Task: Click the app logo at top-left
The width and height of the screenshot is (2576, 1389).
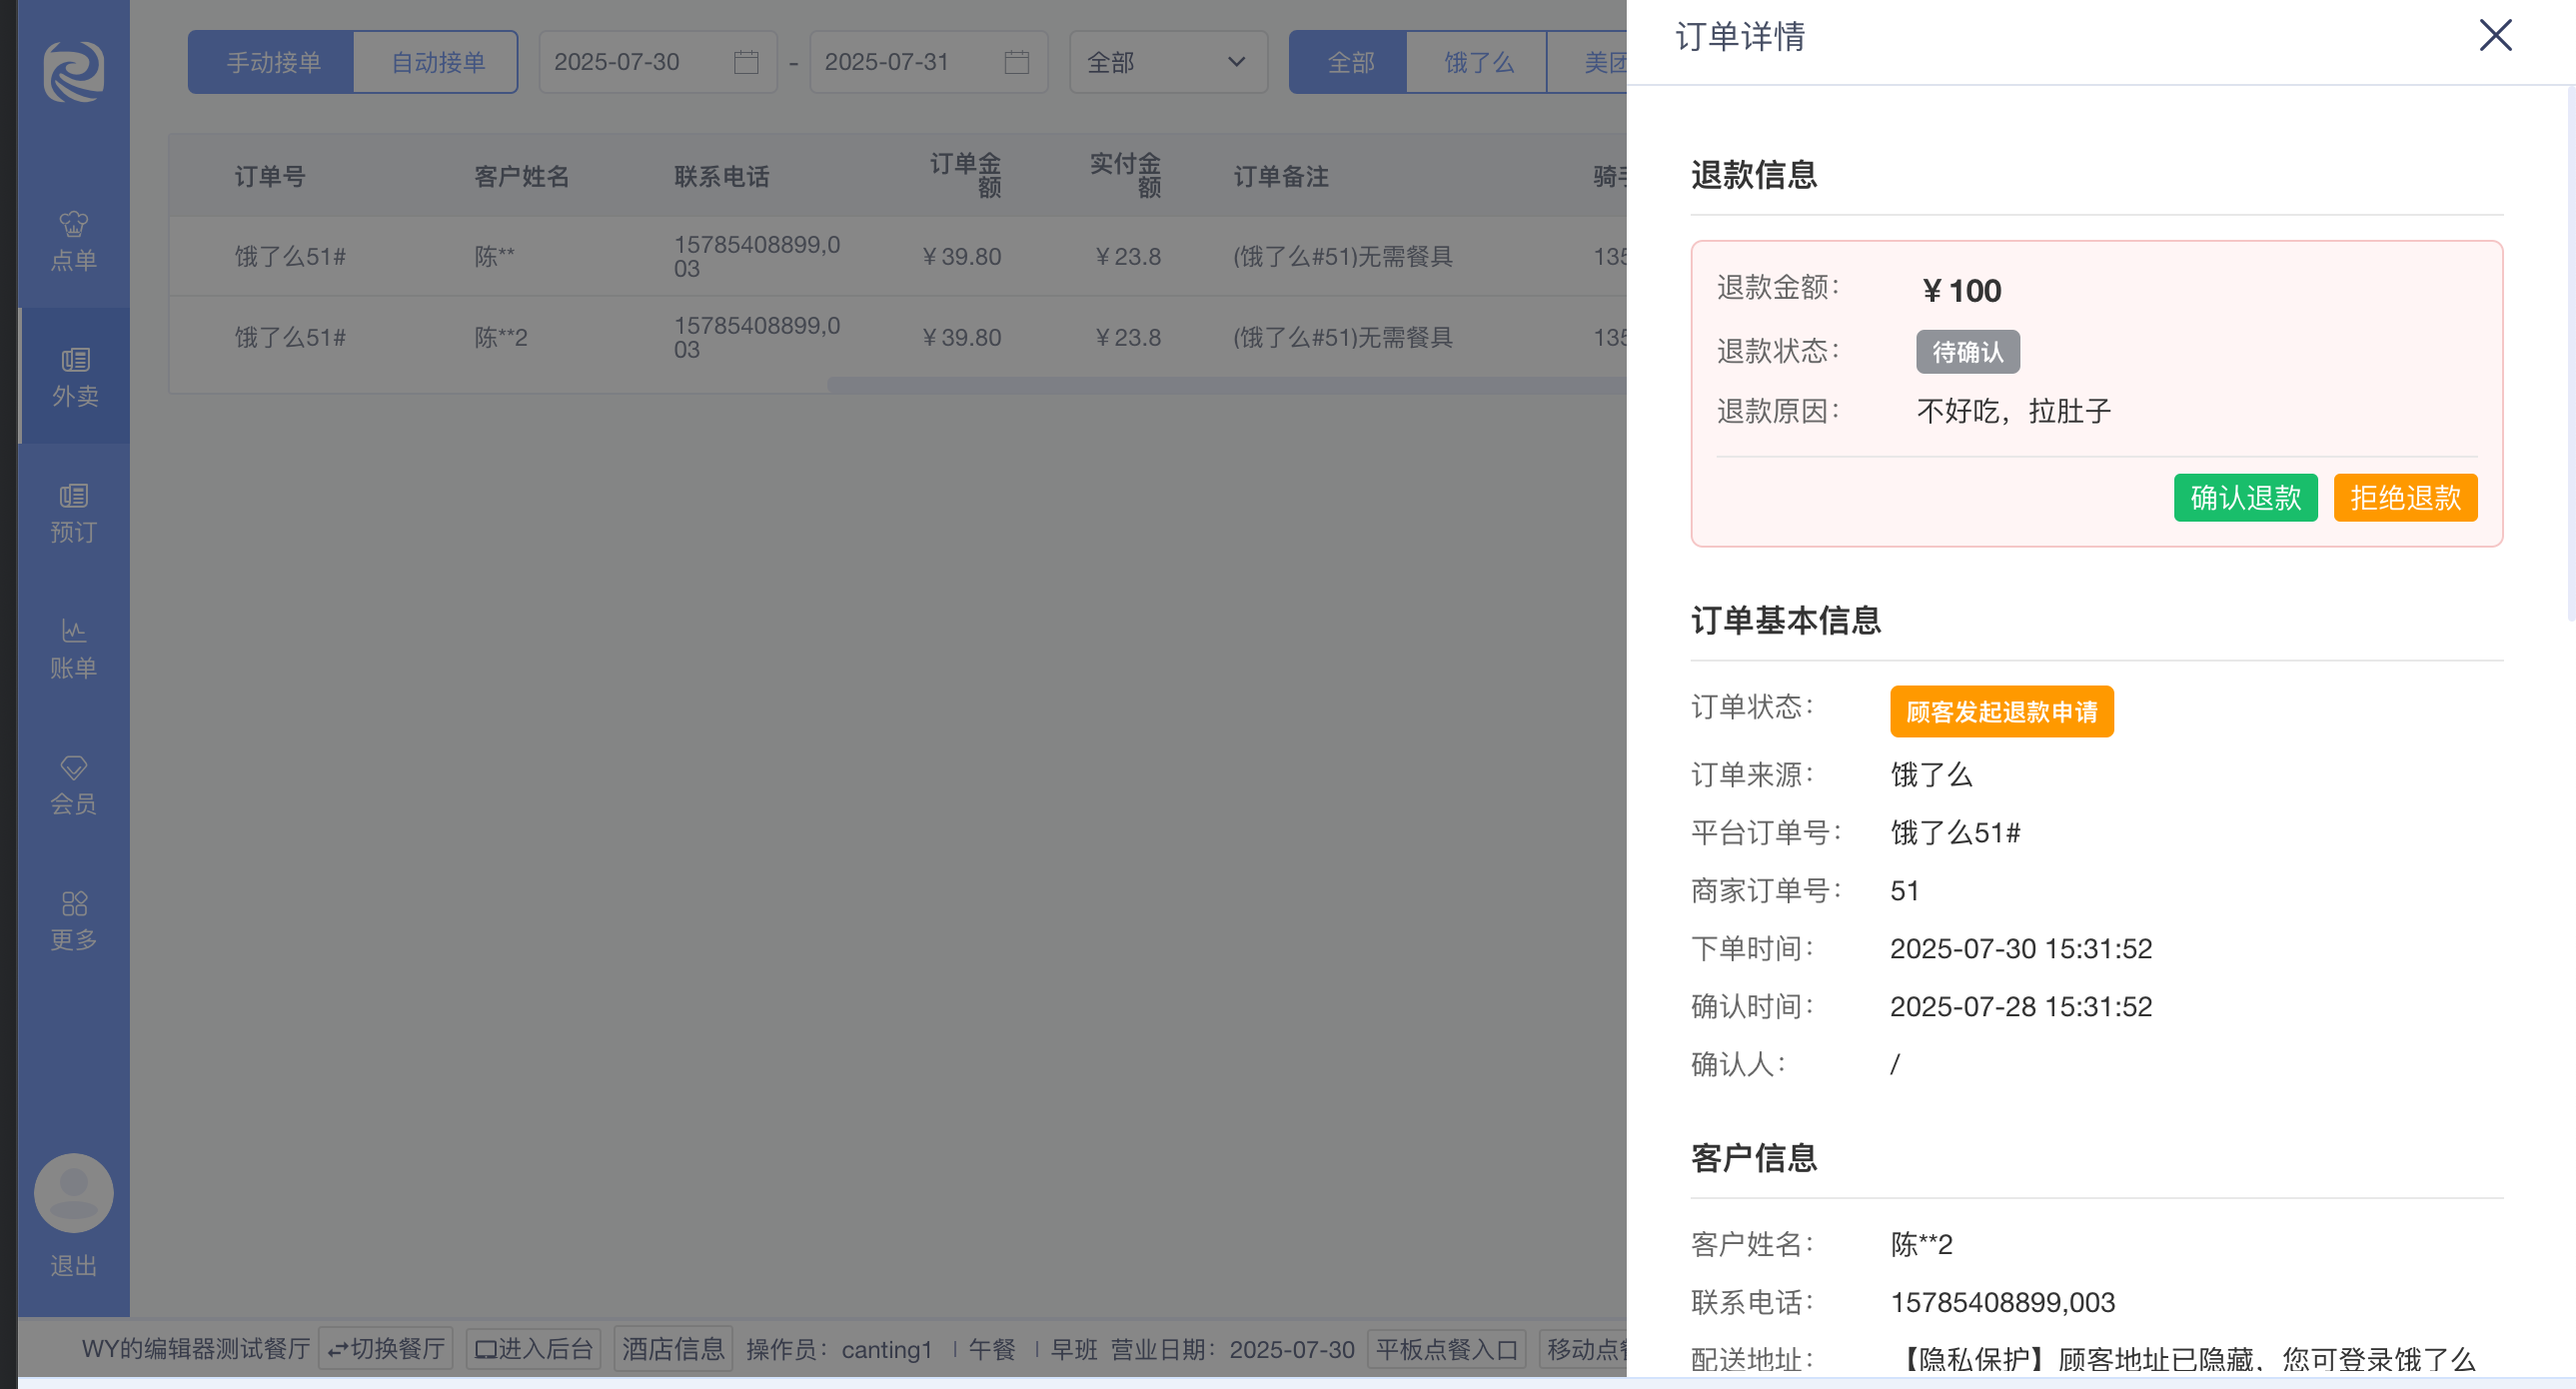Action: pos(73,71)
